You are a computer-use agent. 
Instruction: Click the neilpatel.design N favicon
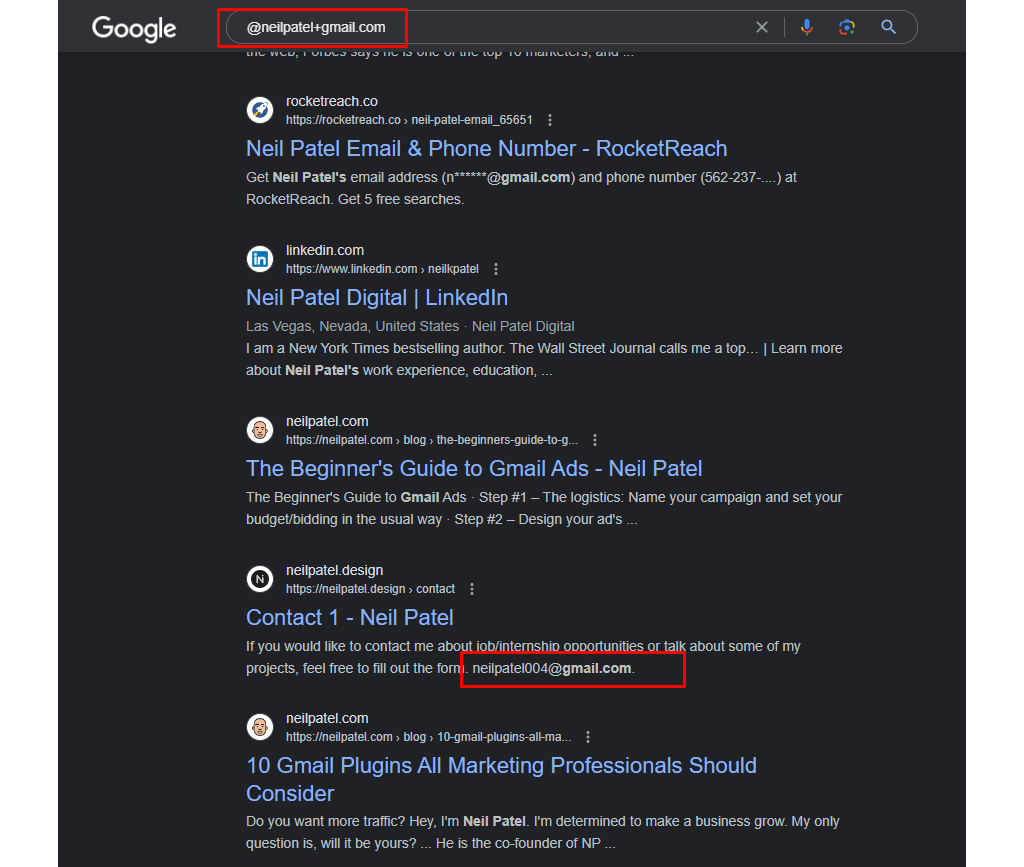(260, 579)
